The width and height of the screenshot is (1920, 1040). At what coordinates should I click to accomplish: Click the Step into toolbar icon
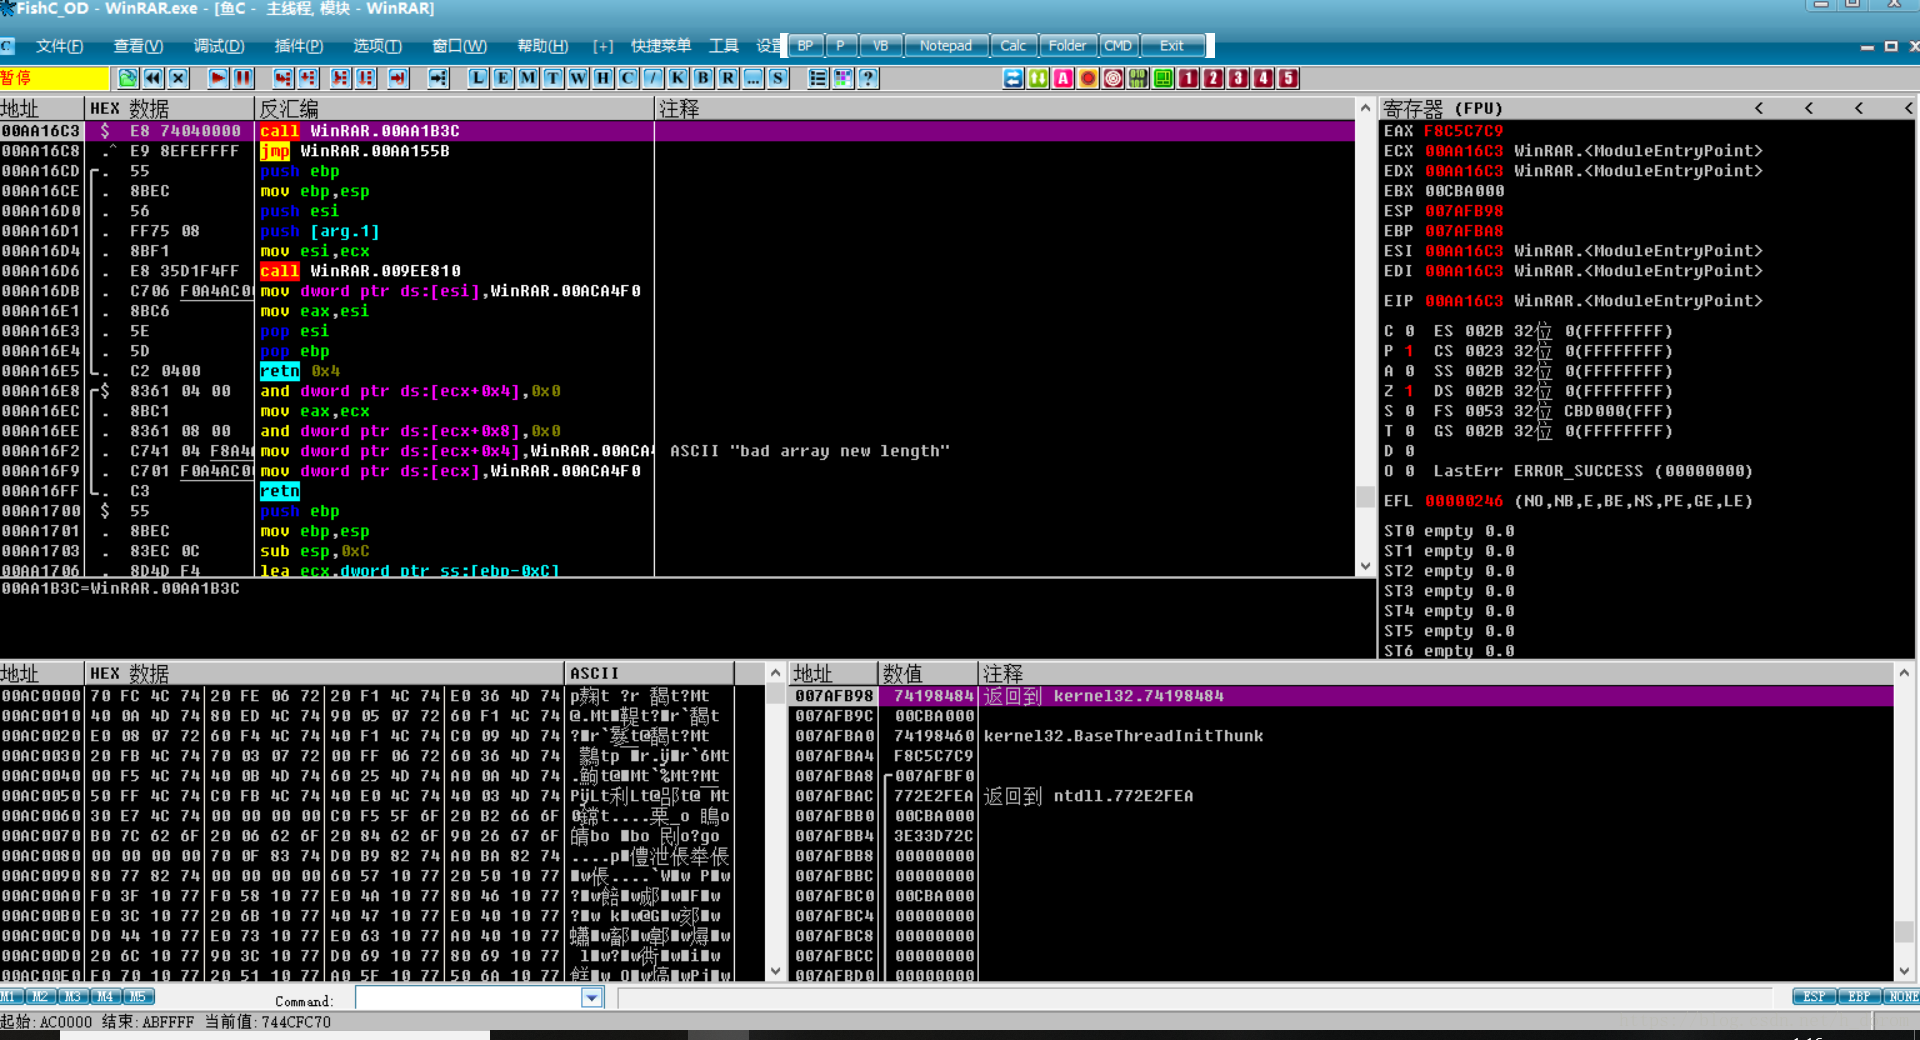pos(283,78)
